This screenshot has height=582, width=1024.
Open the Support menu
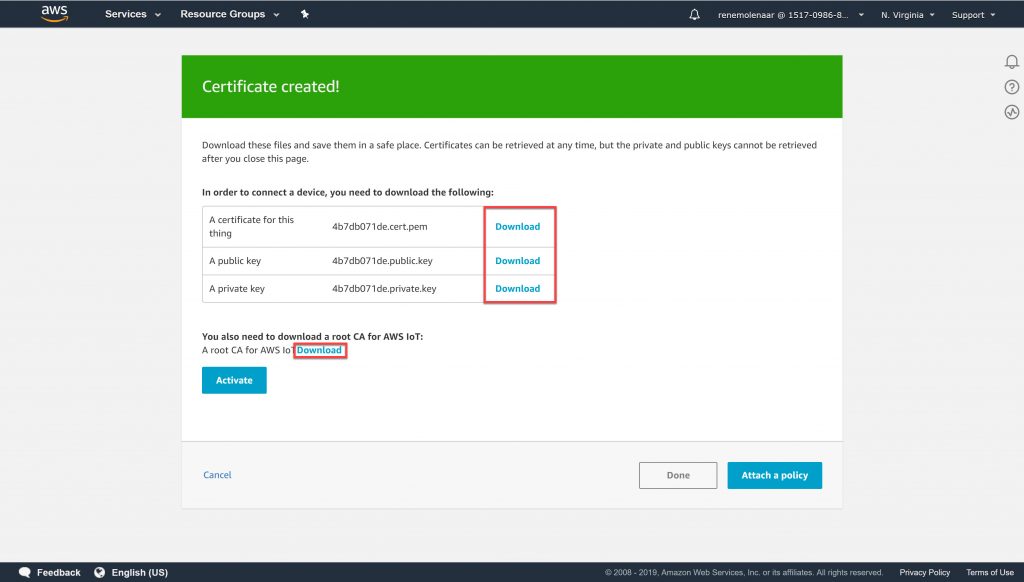[x=973, y=15]
